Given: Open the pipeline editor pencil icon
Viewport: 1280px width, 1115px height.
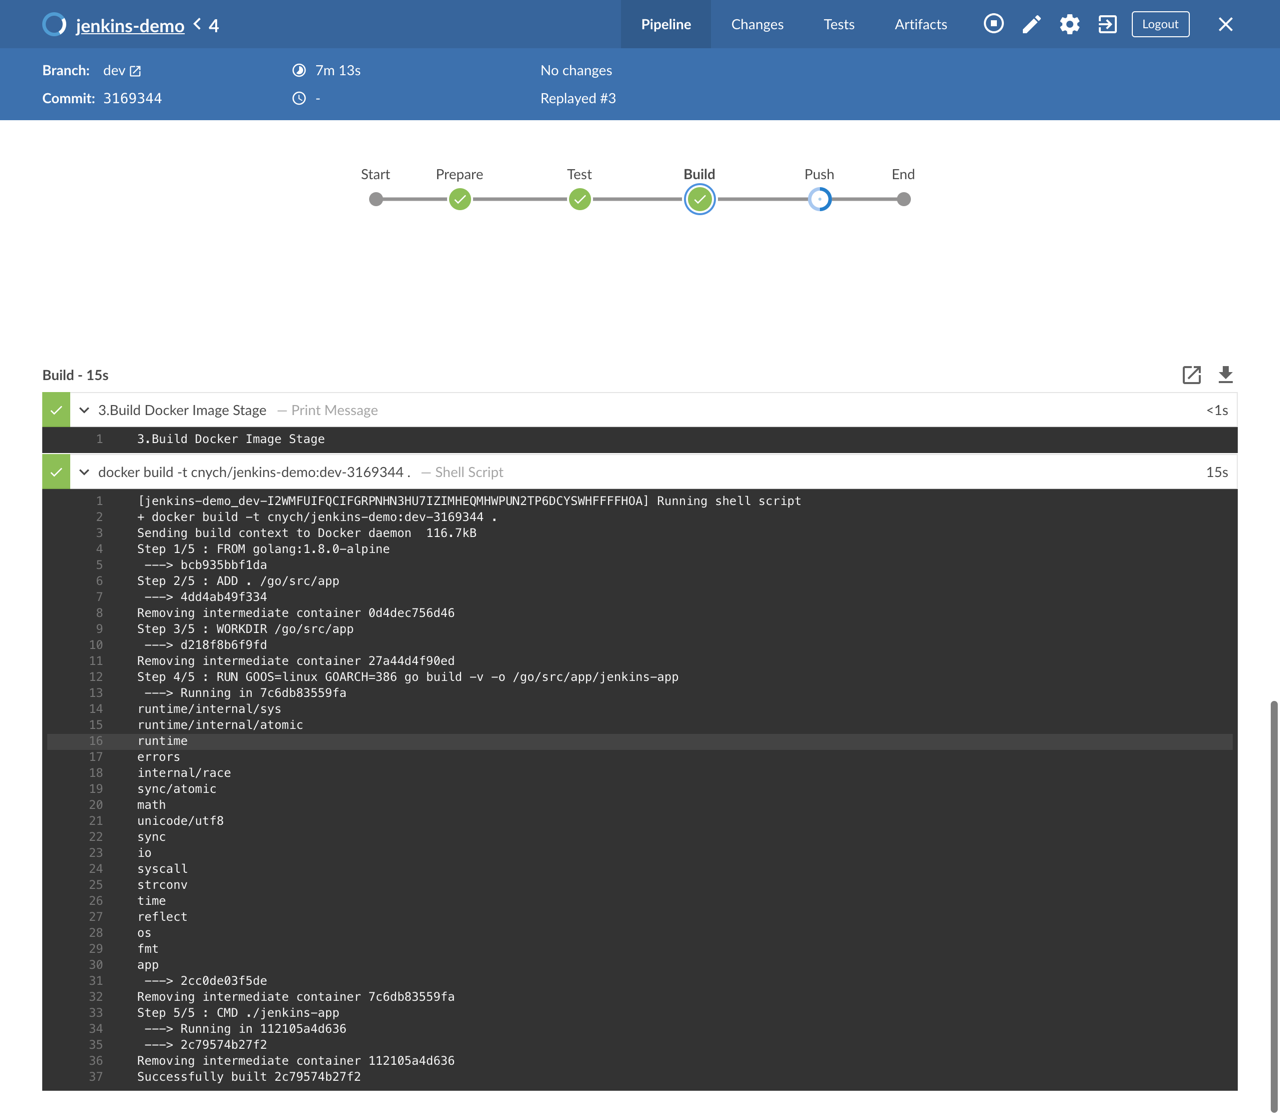Looking at the screenshot, I should (x=1031, y=24).
